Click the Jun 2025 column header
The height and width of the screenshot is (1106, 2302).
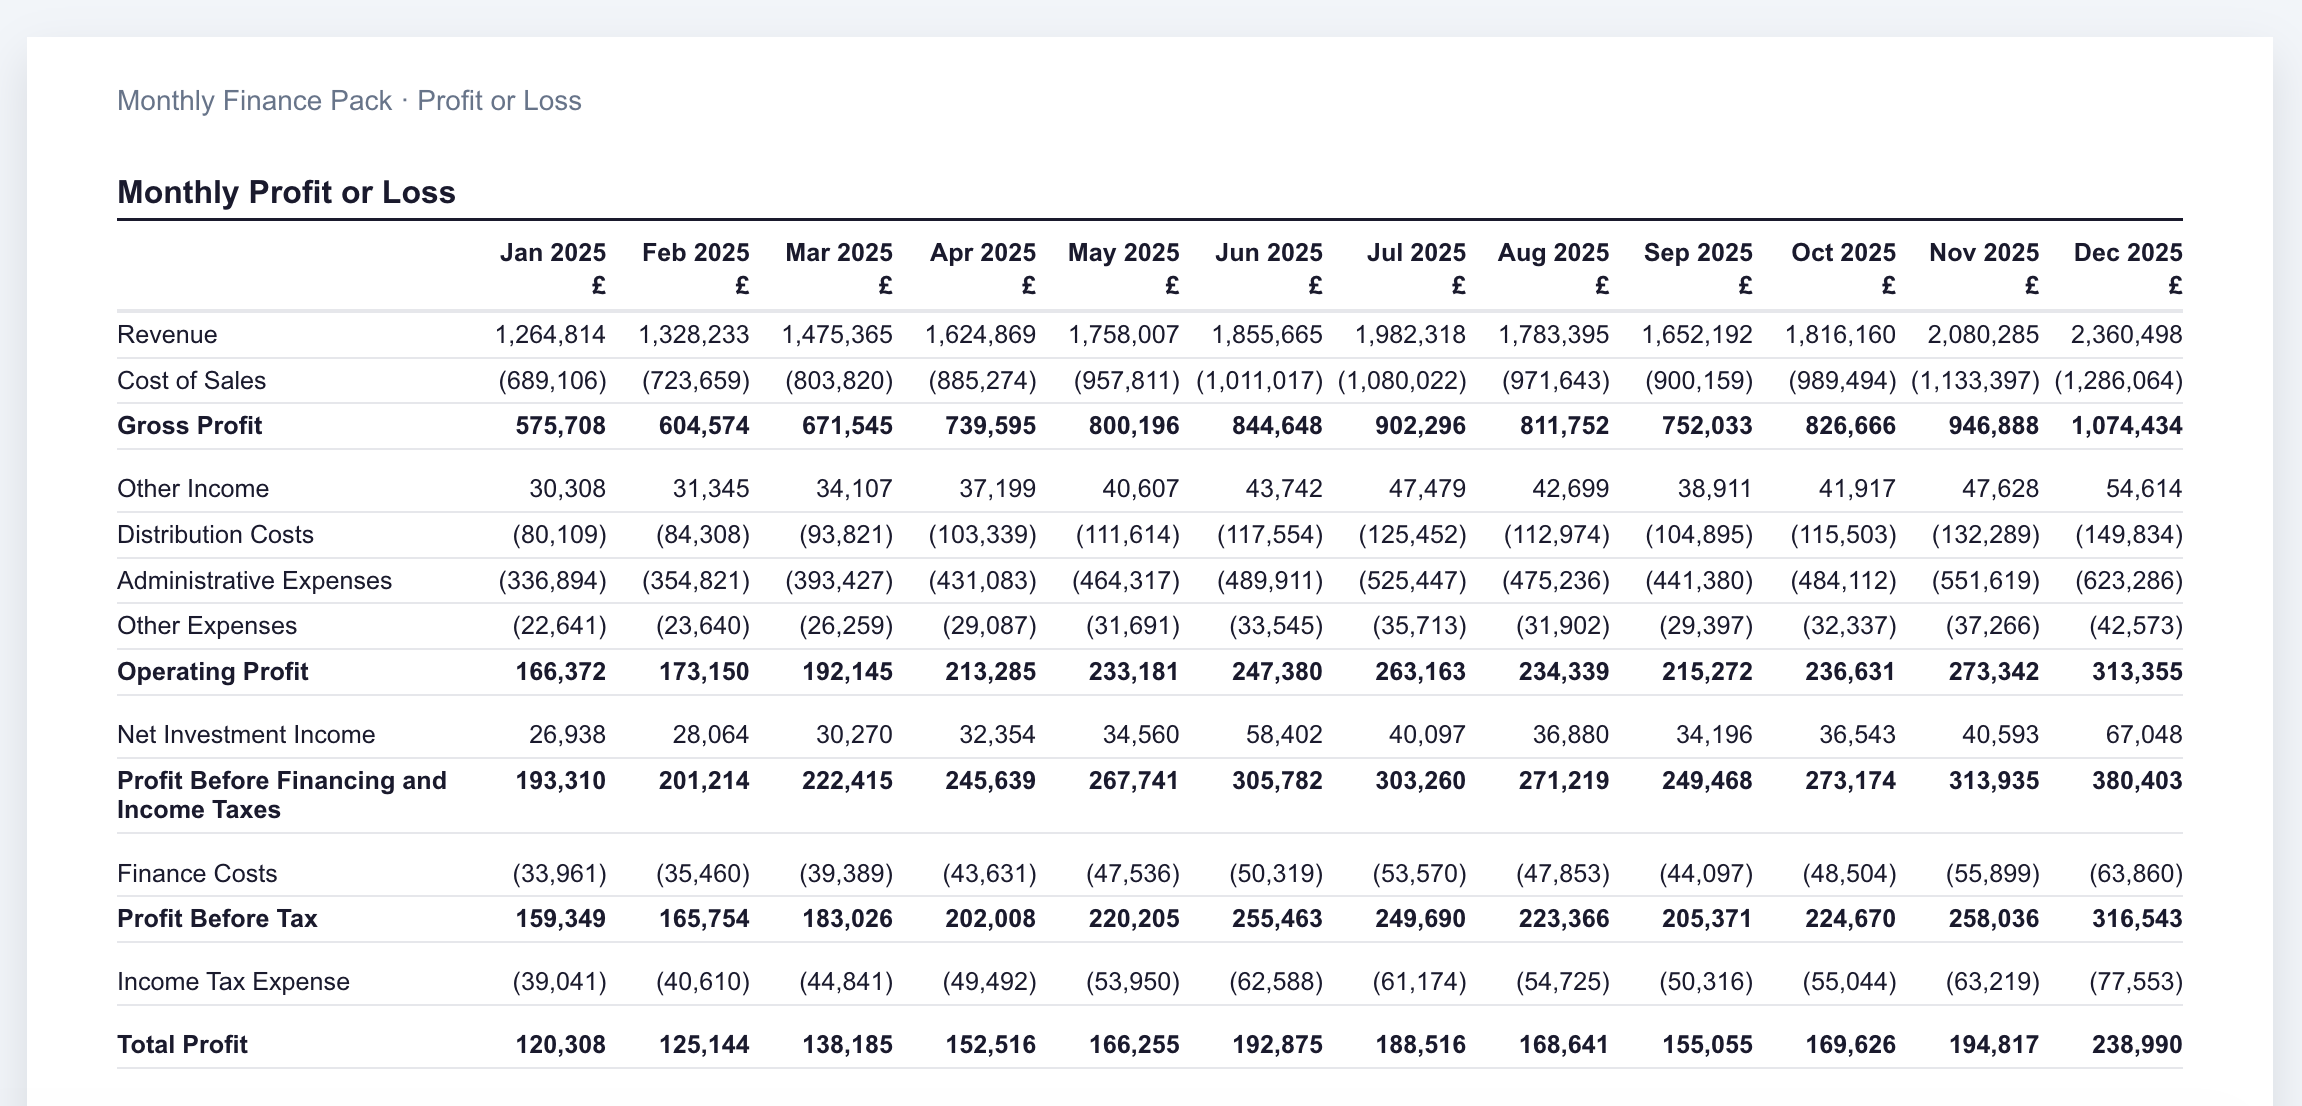pos(1269,252)
